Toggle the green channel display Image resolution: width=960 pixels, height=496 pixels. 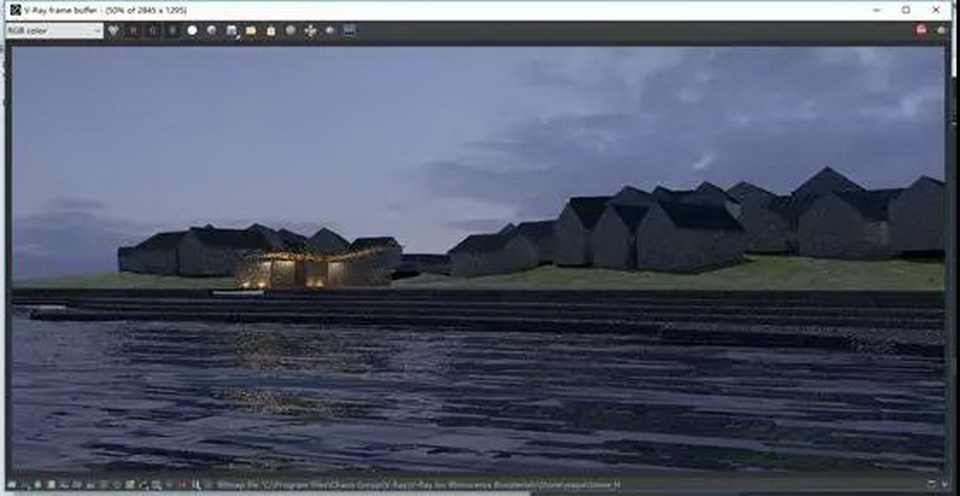coord(152,30)
